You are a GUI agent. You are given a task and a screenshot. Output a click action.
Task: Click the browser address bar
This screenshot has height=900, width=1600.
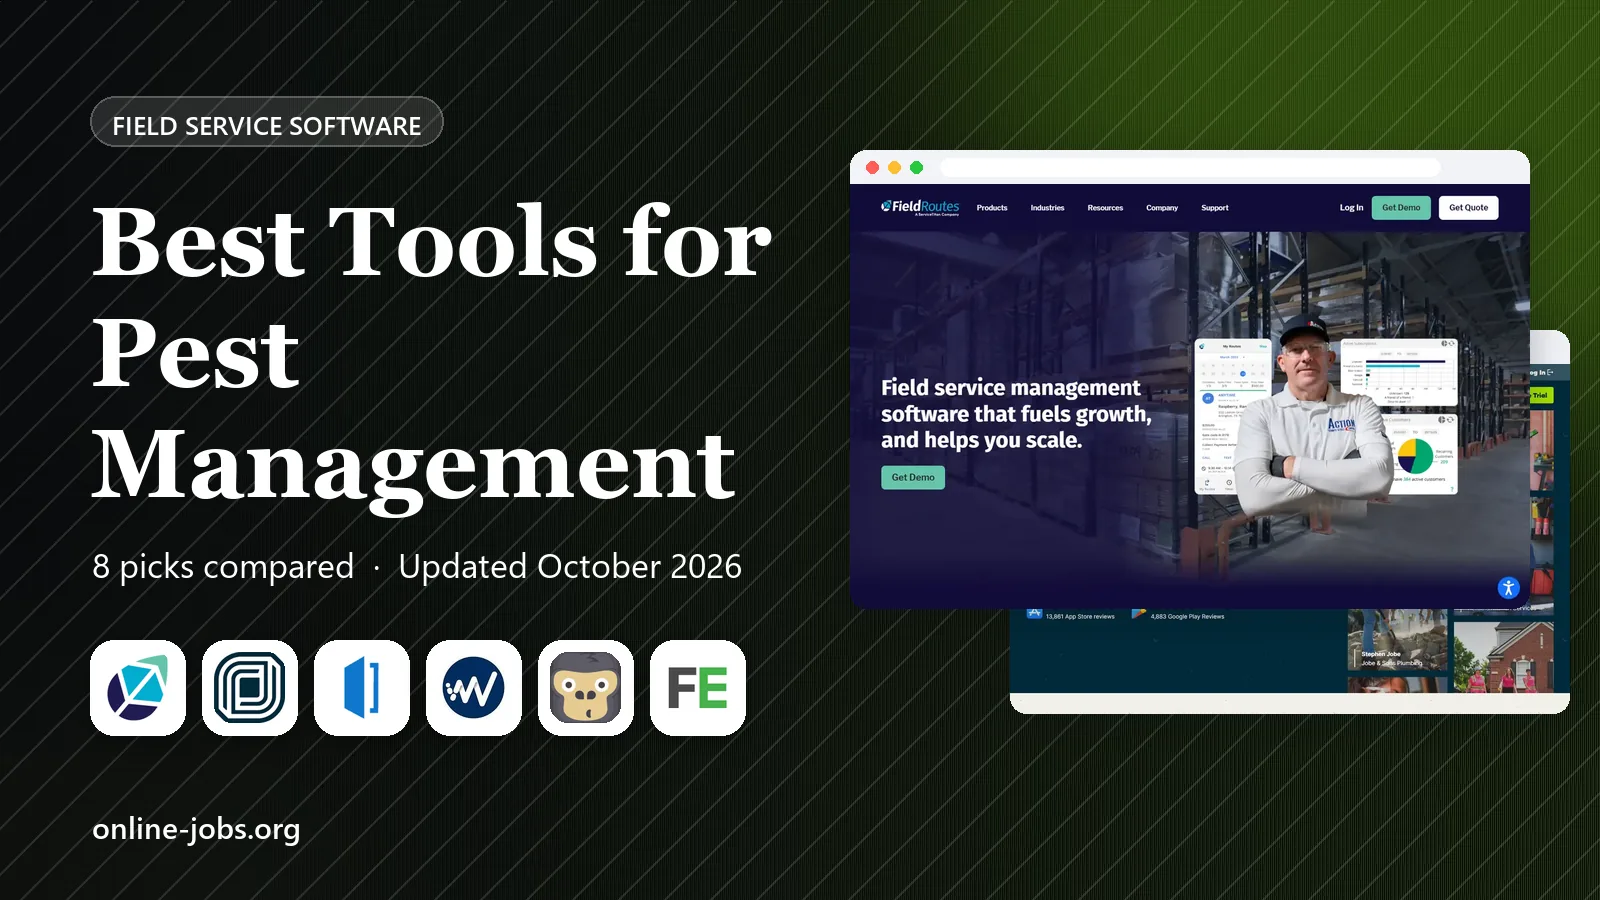point(1190,167)
